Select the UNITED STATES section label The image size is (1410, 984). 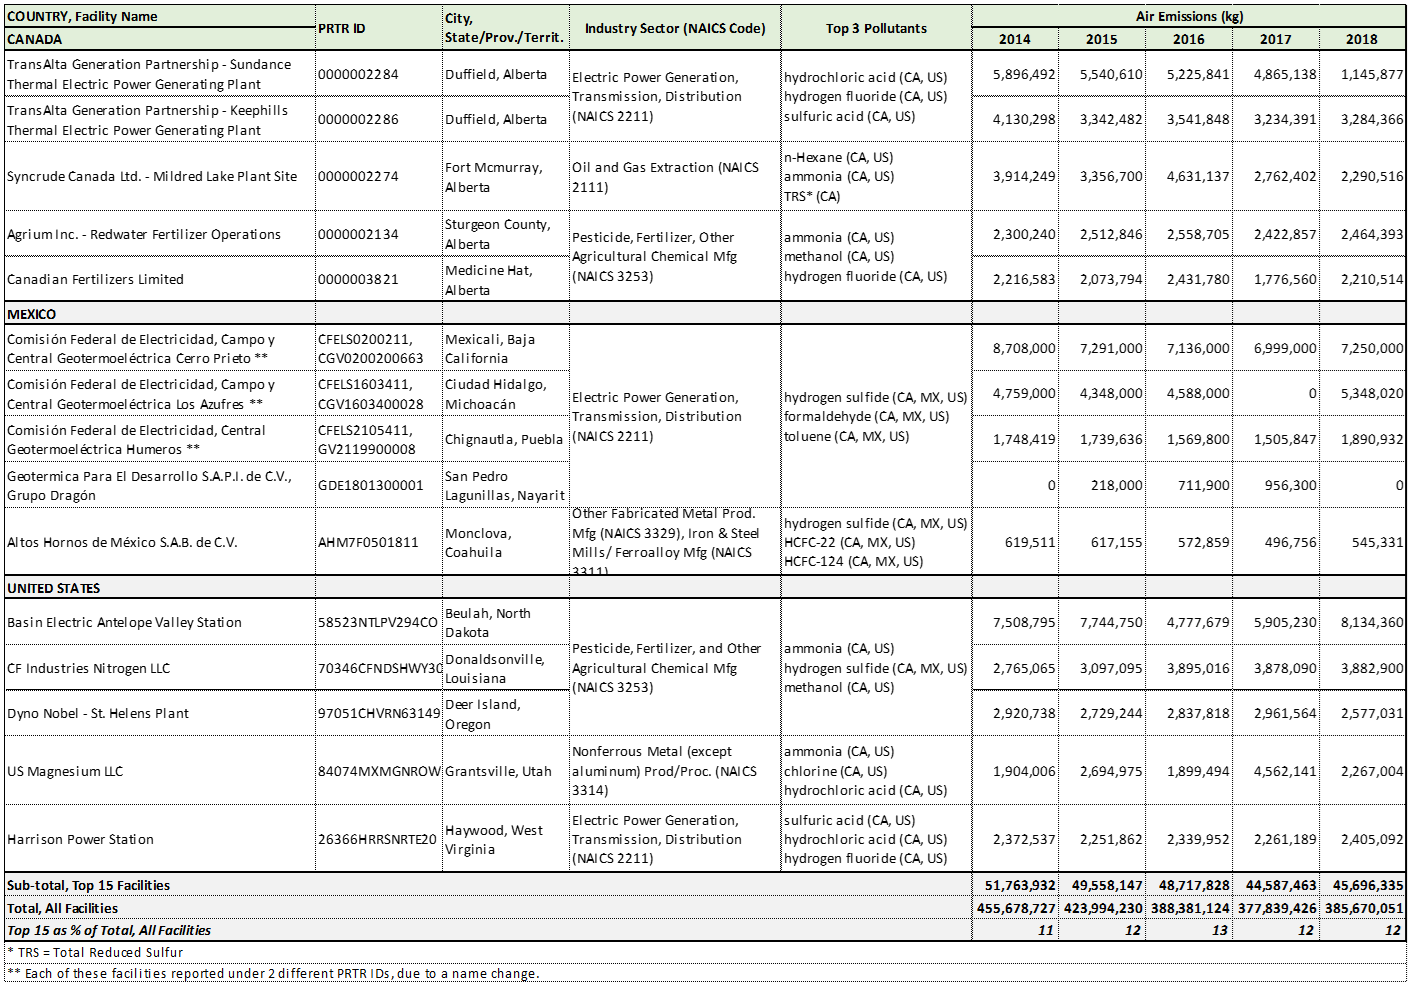[53, 588]
